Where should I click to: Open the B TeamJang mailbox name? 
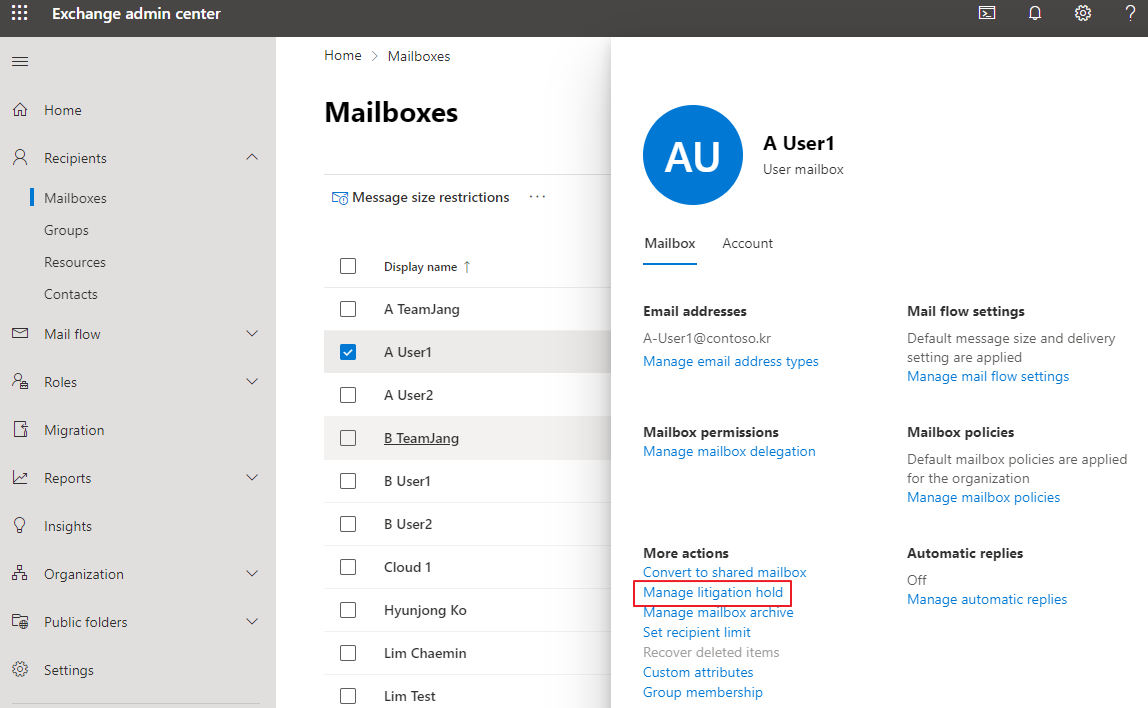tap(422, 439)
